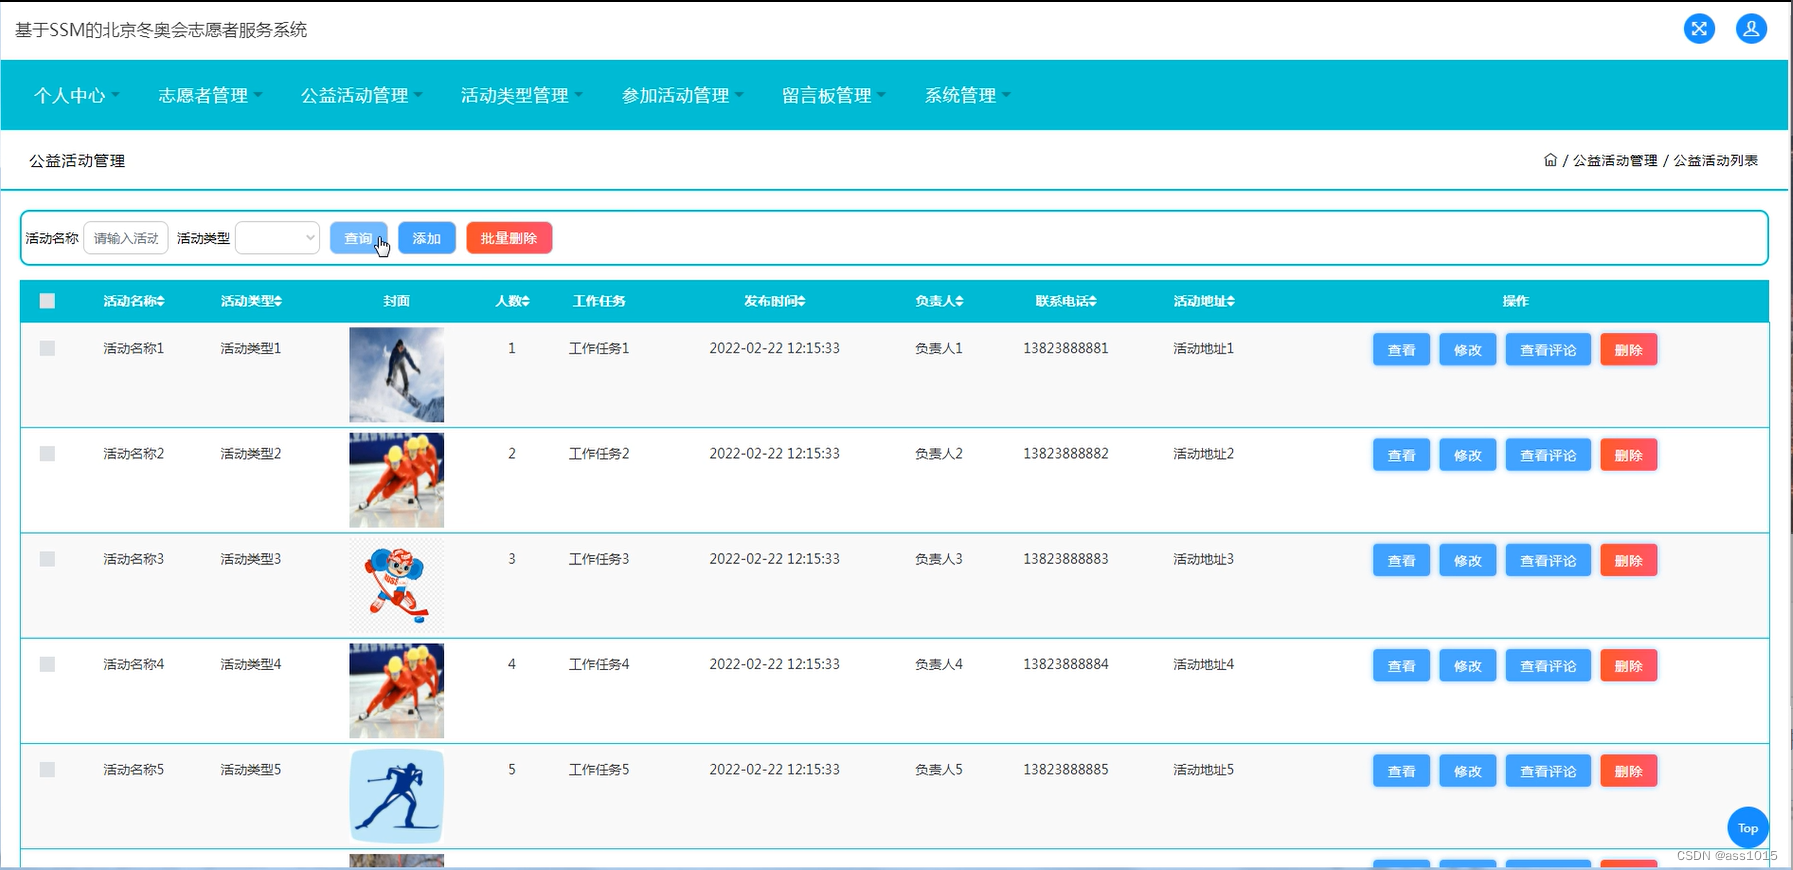Expand the 系统管理 menu
This screenshot has width=1793, height=870.
tap(967, 95)
